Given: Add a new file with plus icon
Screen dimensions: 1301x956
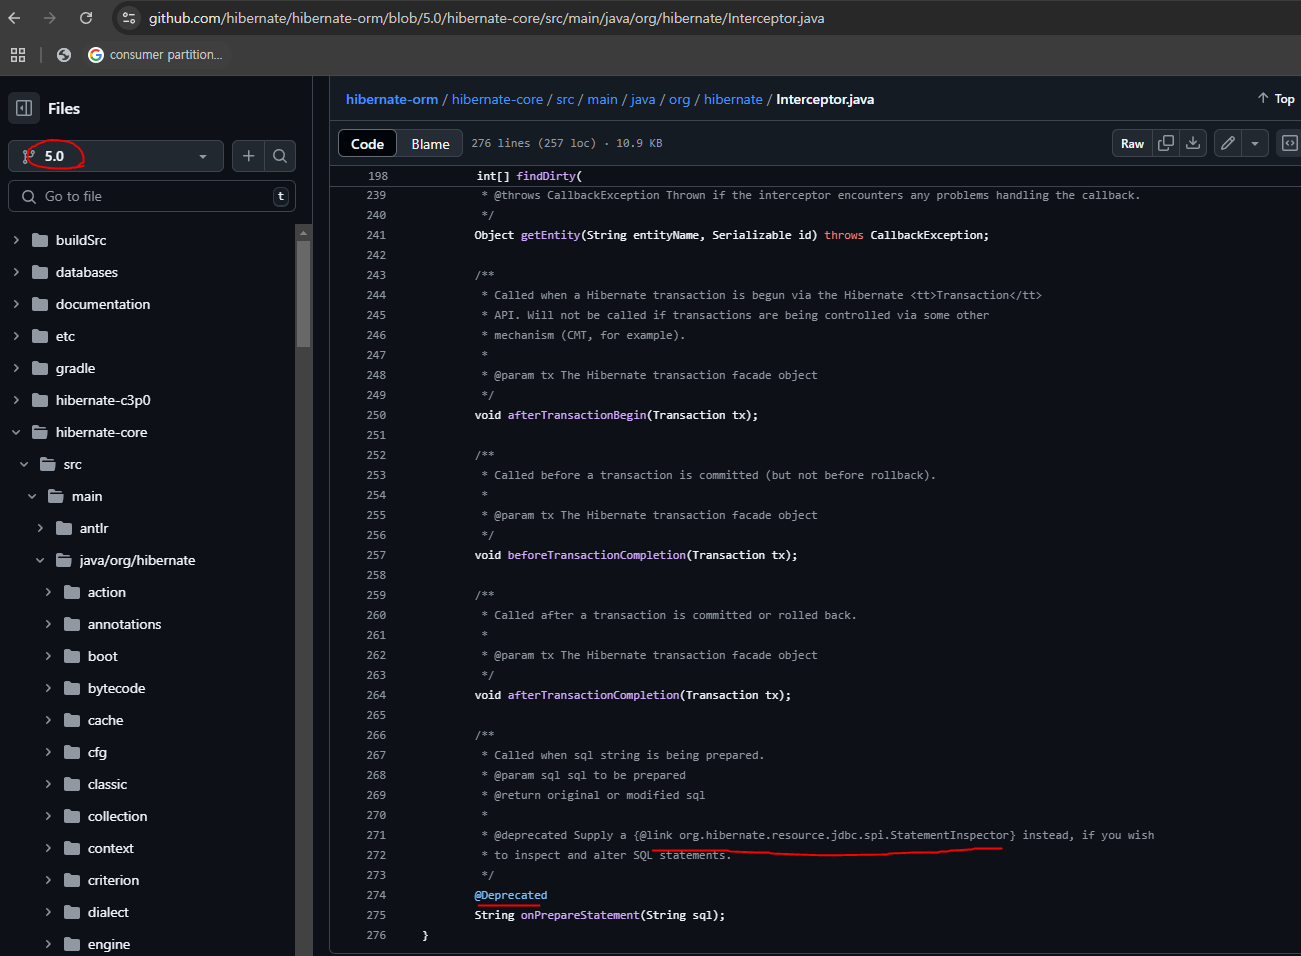Looking at the screenshot, I should point(249,156).
